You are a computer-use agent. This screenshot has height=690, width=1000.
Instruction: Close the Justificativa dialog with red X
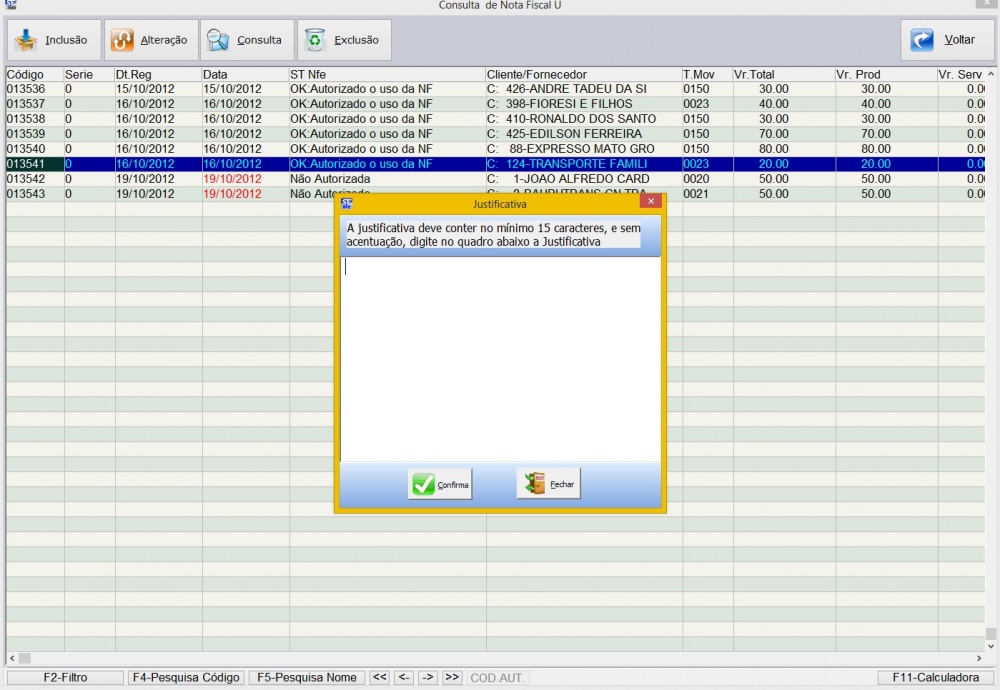(x=651, y=202)
